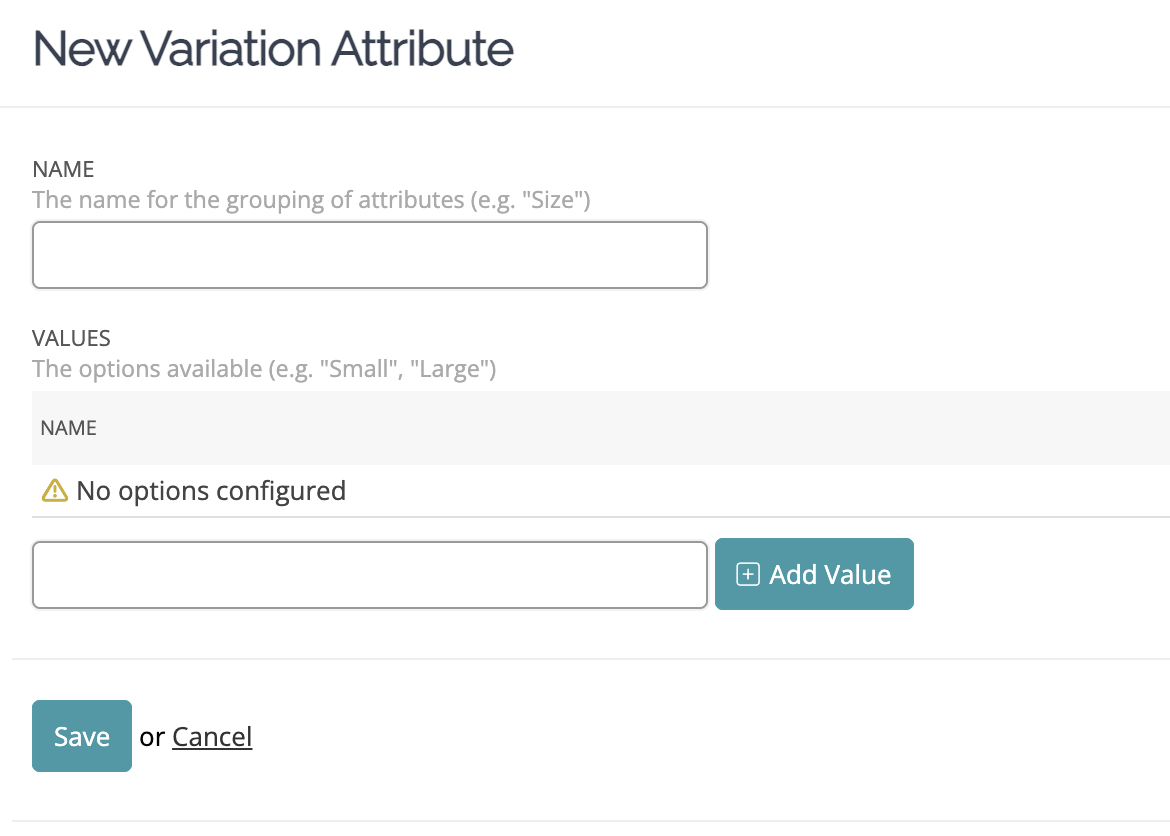Viewport: 1170px width, 836px height.
Task: Cancel creating the variation attribute
Action: tap(212, 737)
